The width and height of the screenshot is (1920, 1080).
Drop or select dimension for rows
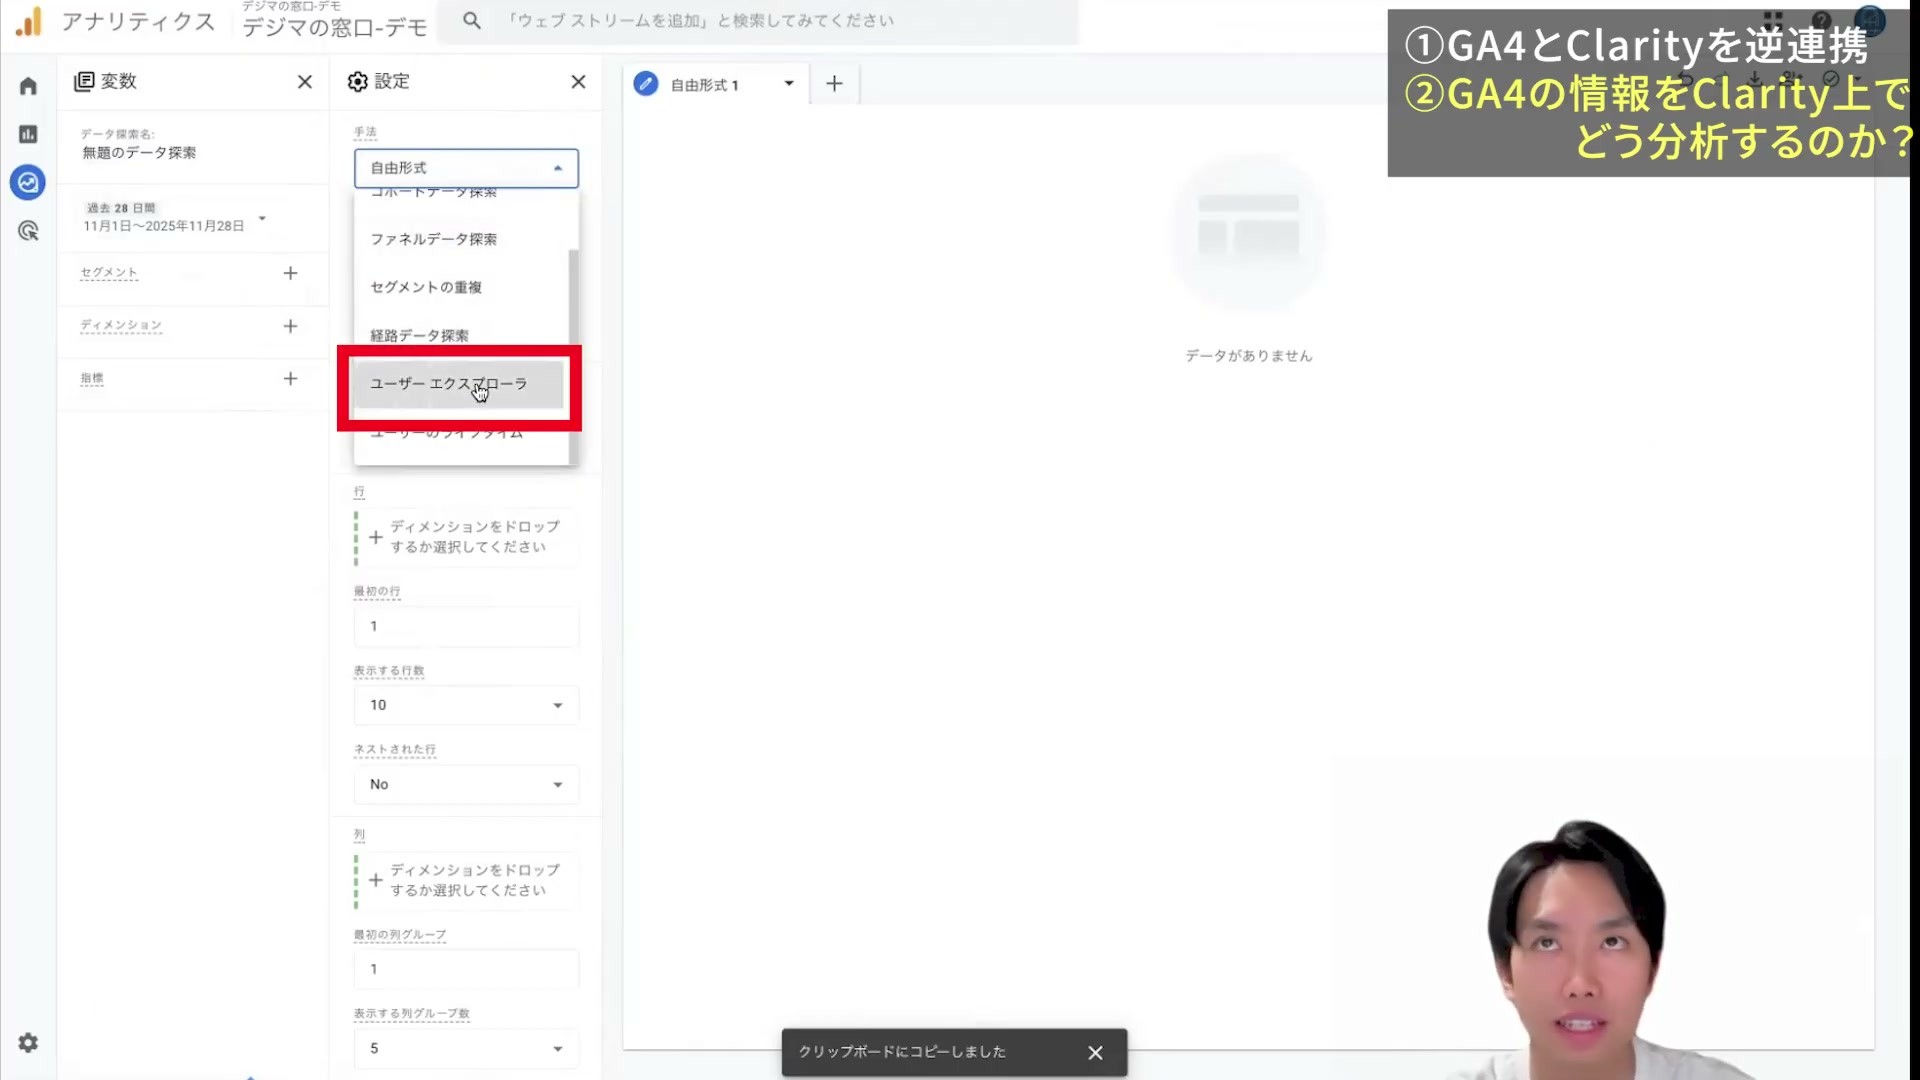[466, 537]
